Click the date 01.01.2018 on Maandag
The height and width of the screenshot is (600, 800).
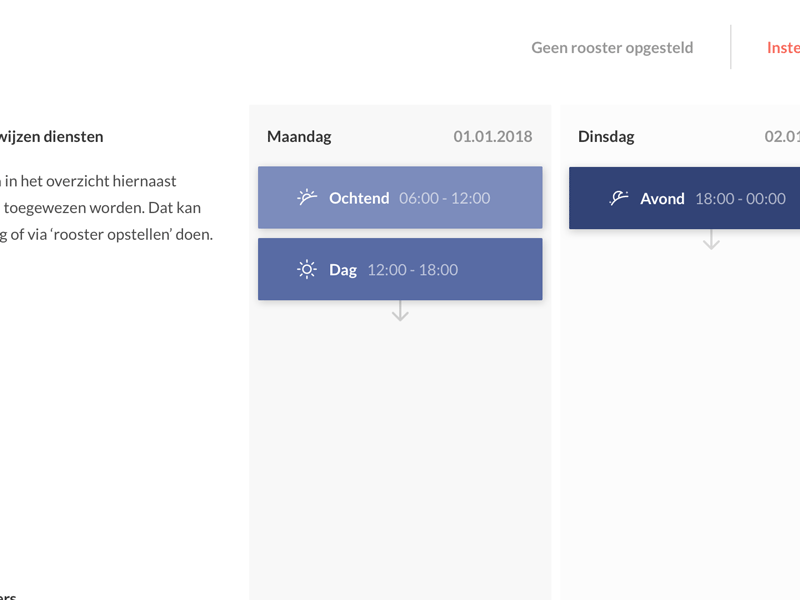(x=493, y=136)
